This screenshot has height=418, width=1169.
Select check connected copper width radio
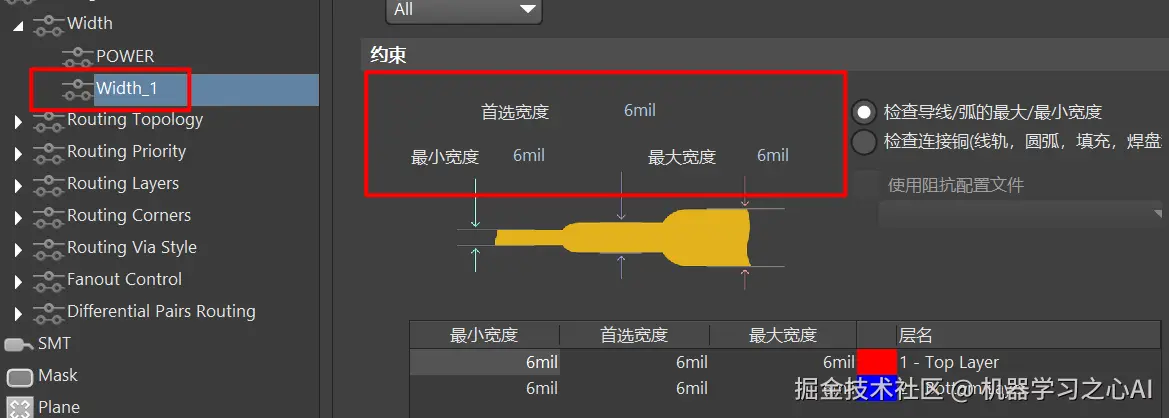click(864, 142)
